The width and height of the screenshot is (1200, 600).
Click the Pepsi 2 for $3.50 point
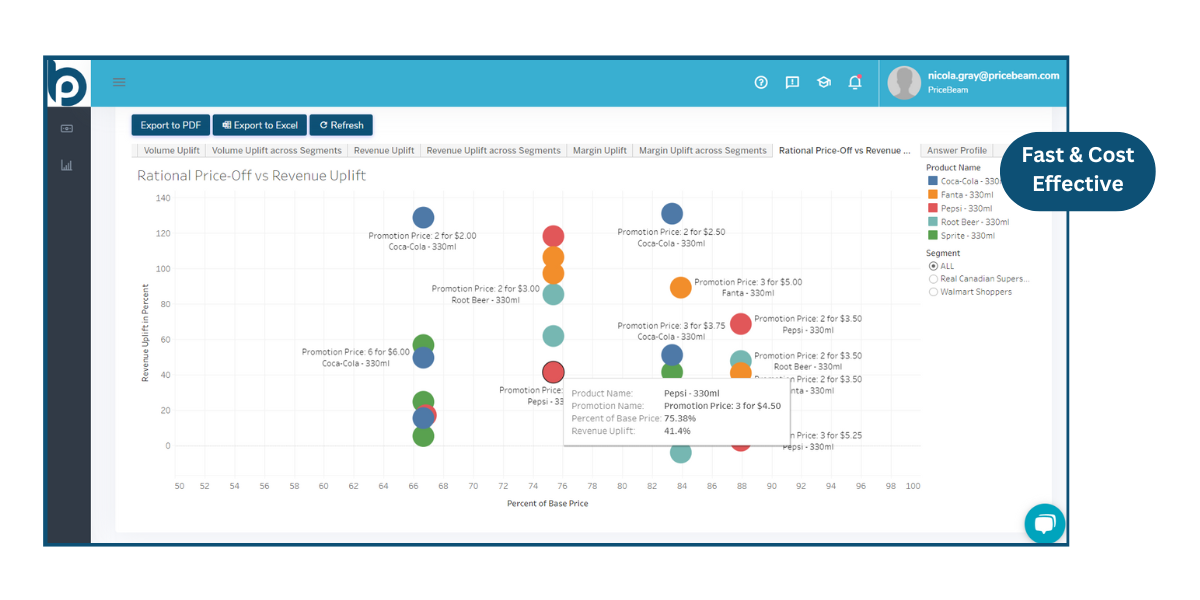[x=740, y=323]
